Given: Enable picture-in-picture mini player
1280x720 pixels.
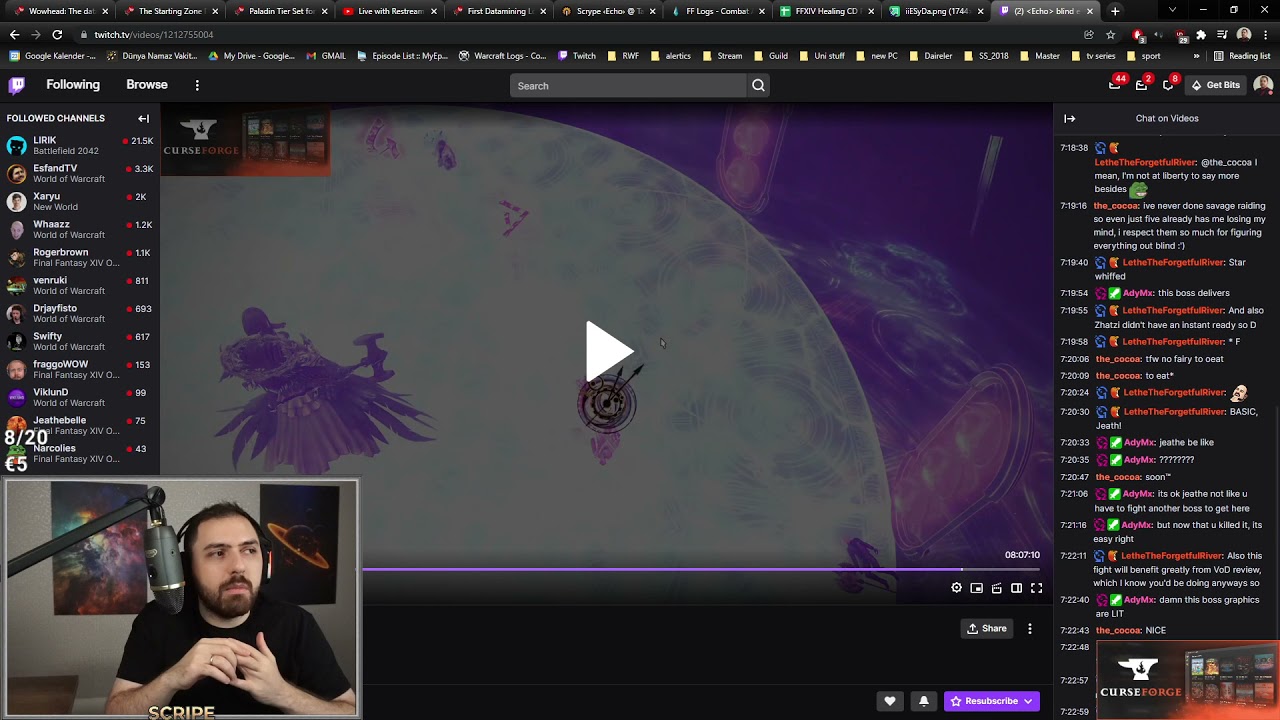Looking at the screenshot, I should 976,588.
